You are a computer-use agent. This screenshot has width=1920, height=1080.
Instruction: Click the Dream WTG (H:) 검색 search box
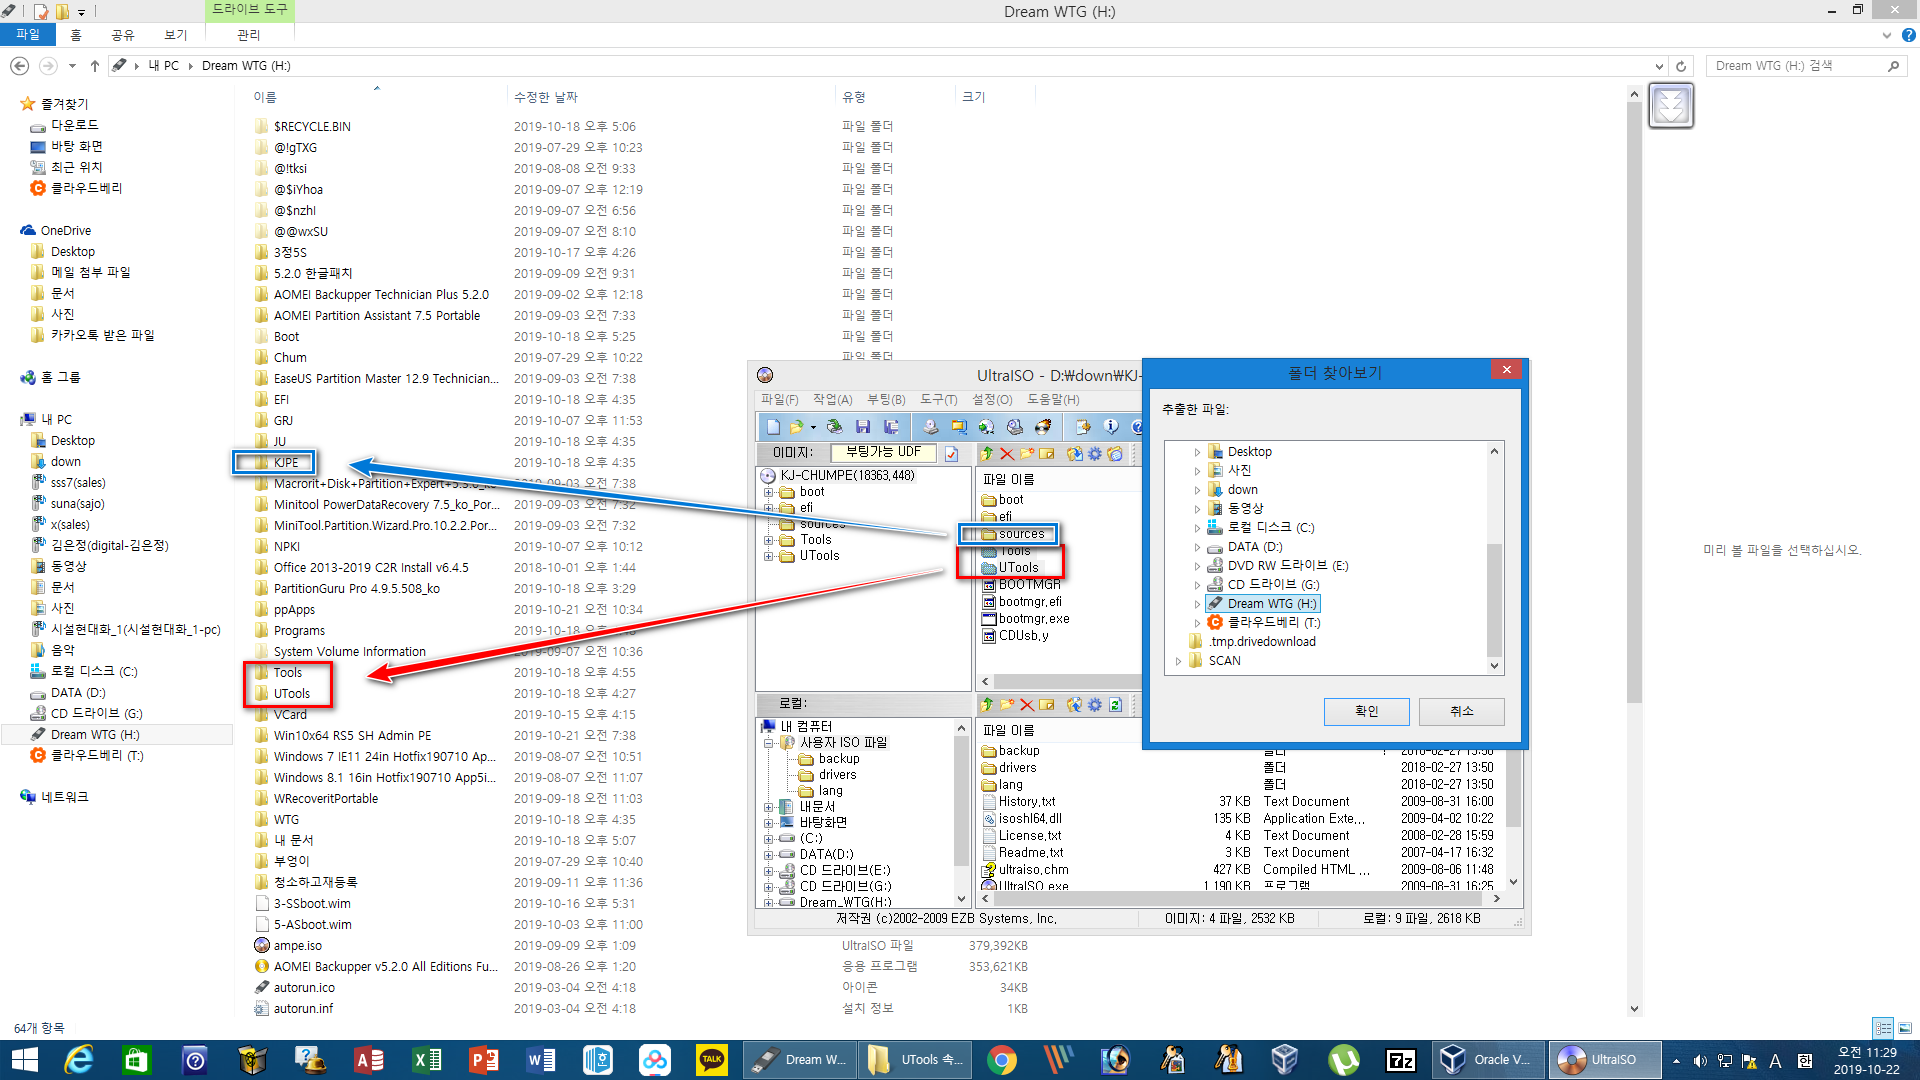click(x=1806, y=66)
